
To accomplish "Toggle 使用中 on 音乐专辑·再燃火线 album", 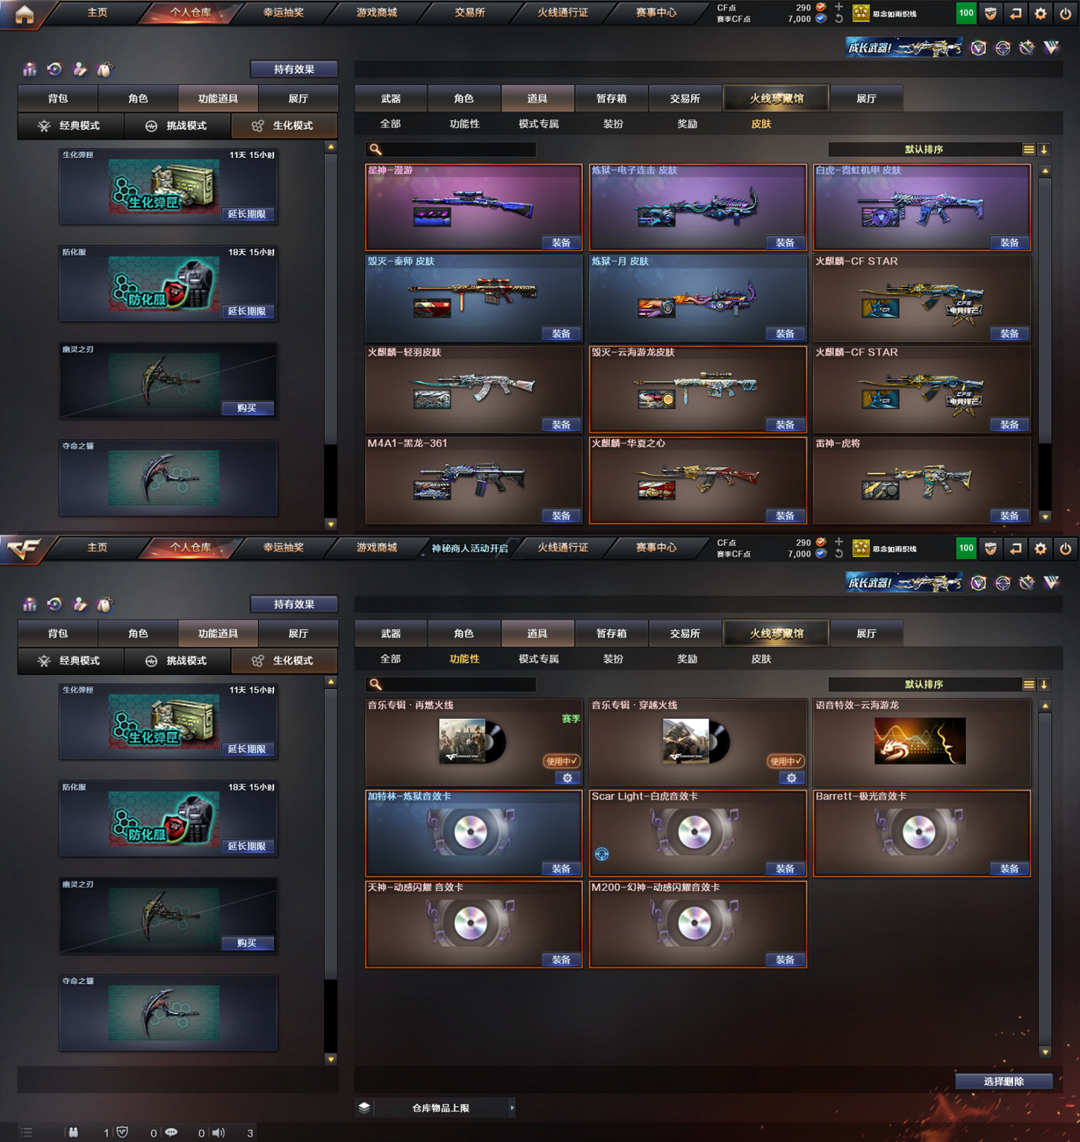I will click(561, 761).
